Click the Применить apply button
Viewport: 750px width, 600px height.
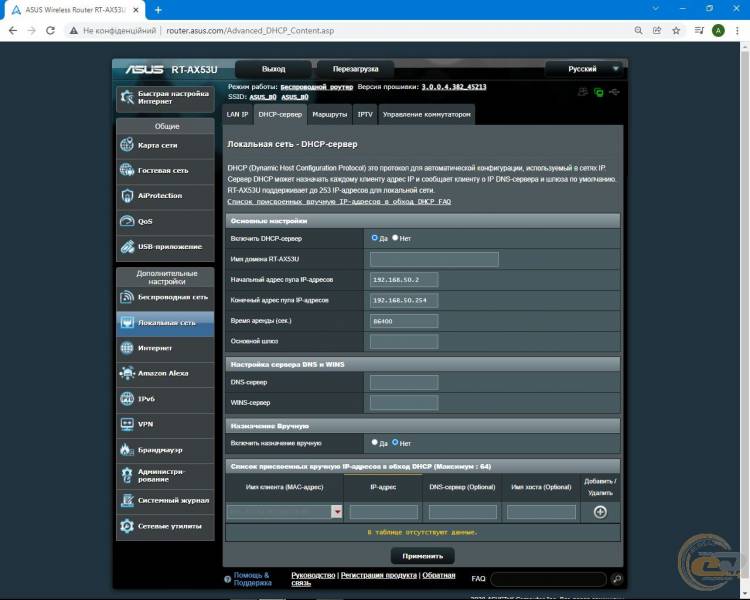[x=422, y=556]
